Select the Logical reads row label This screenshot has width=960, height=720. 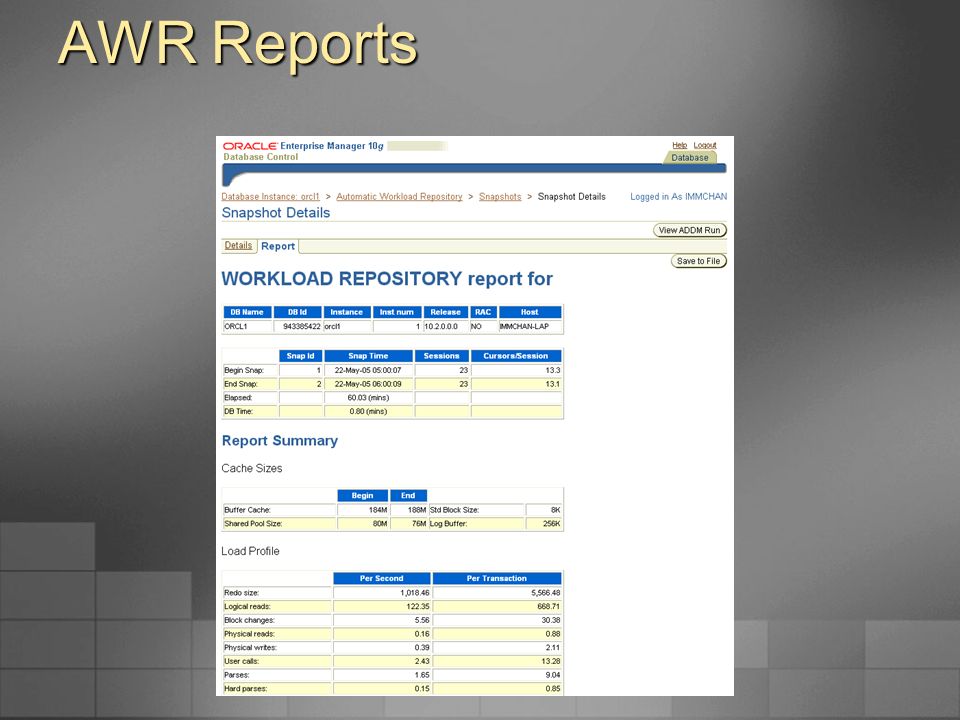pos(247,606)
